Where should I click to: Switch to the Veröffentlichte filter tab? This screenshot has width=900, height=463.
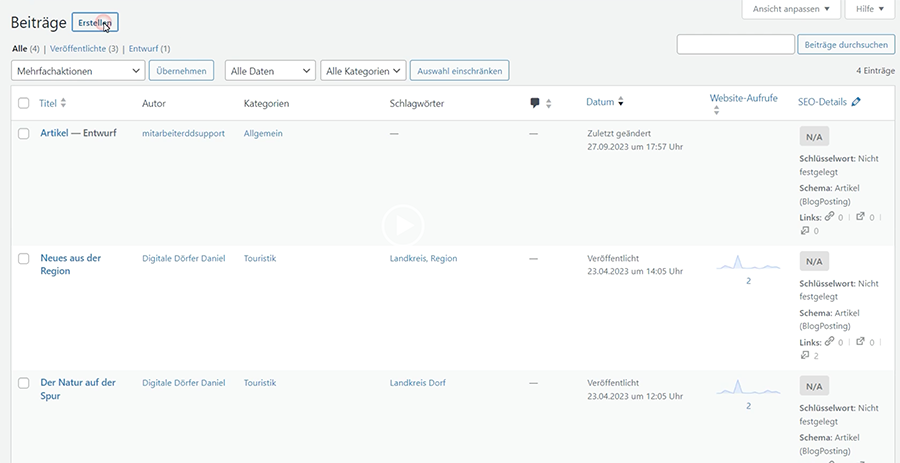point(83,48)
